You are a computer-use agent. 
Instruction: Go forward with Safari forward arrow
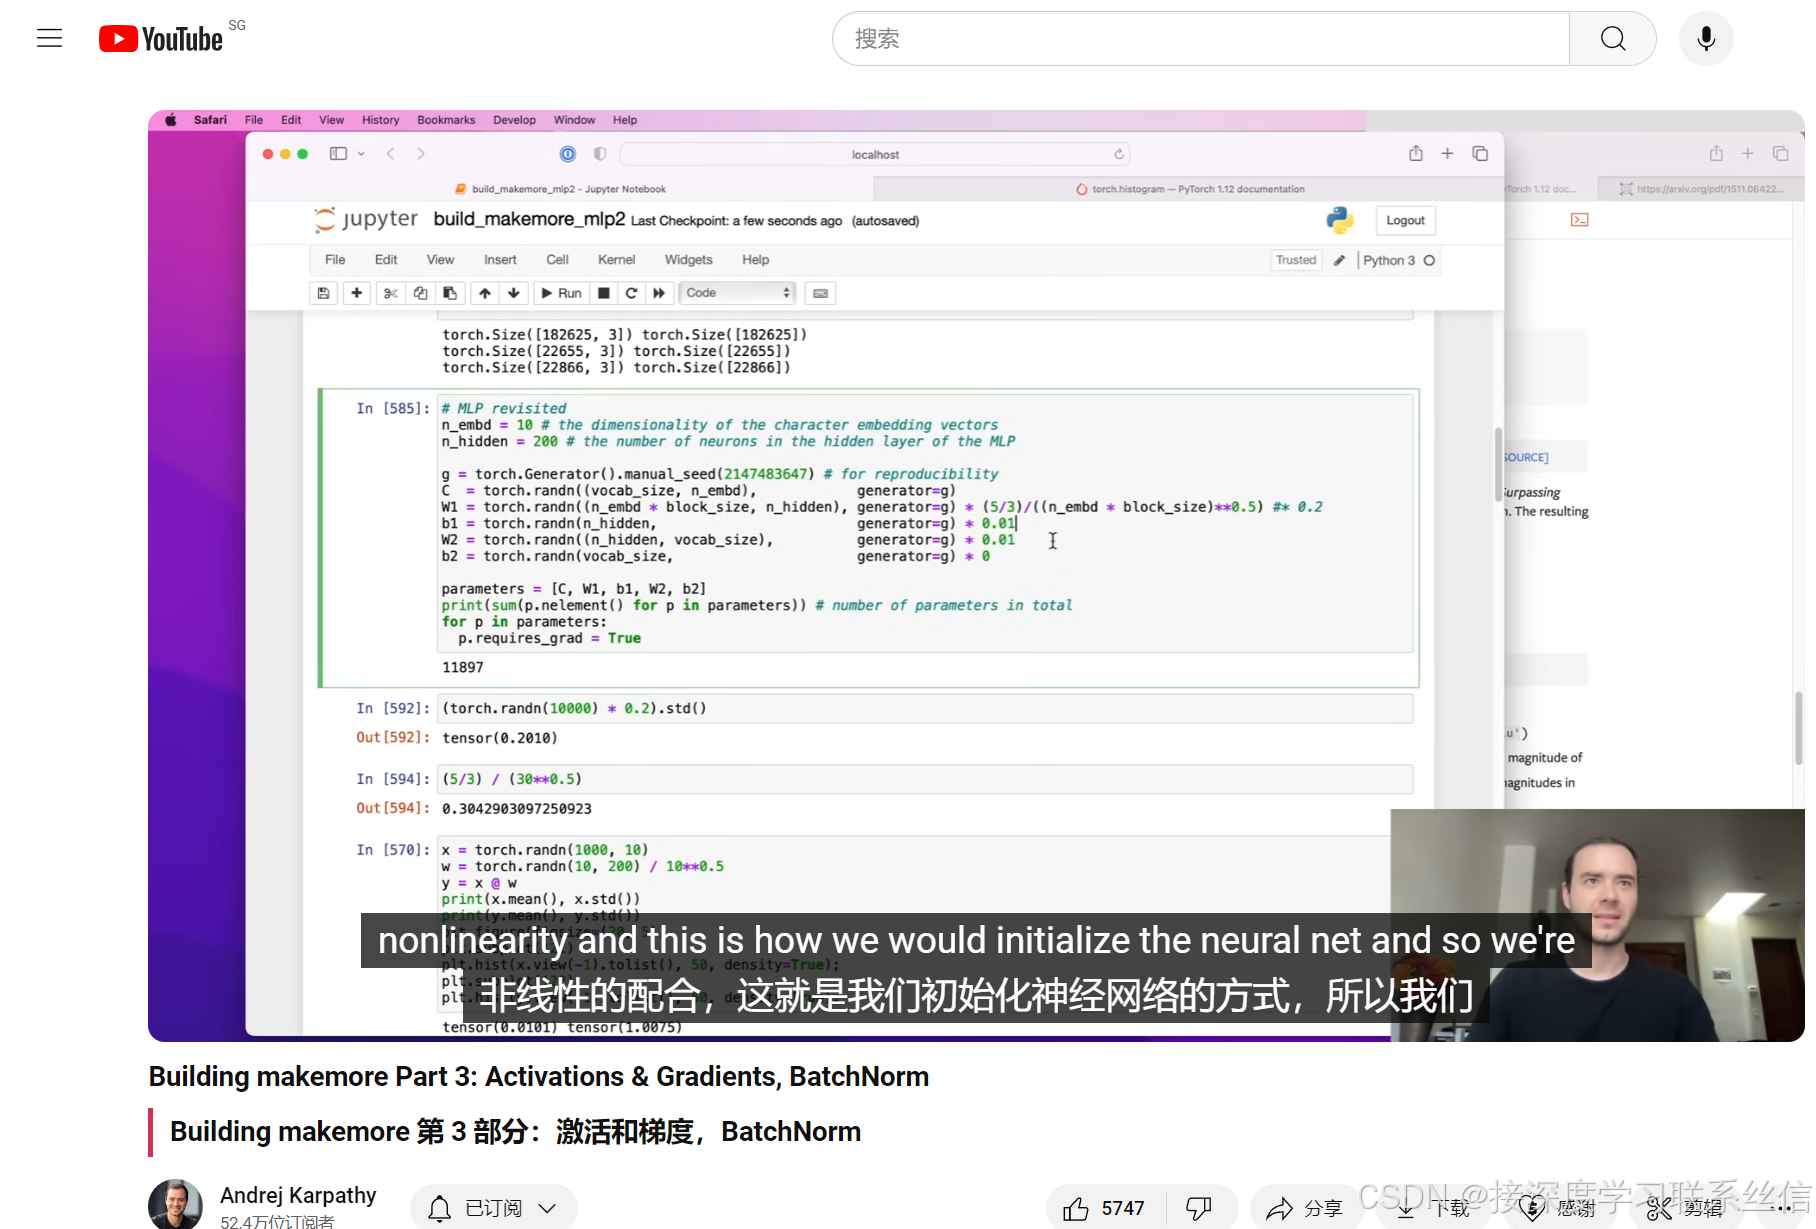click(421, 154)
